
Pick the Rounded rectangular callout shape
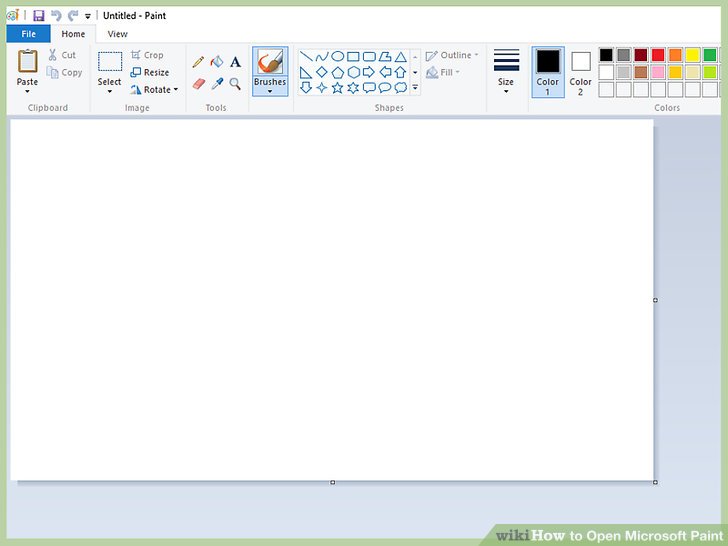(x=369, y=87)
